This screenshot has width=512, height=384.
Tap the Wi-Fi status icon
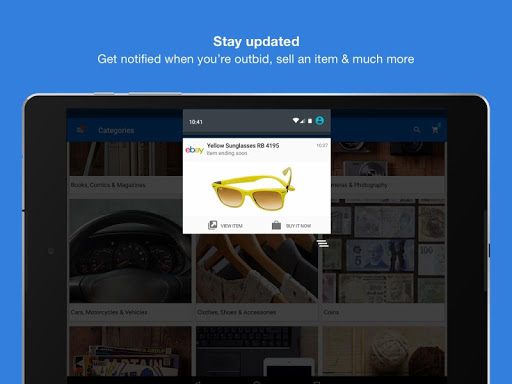(295, 121)
